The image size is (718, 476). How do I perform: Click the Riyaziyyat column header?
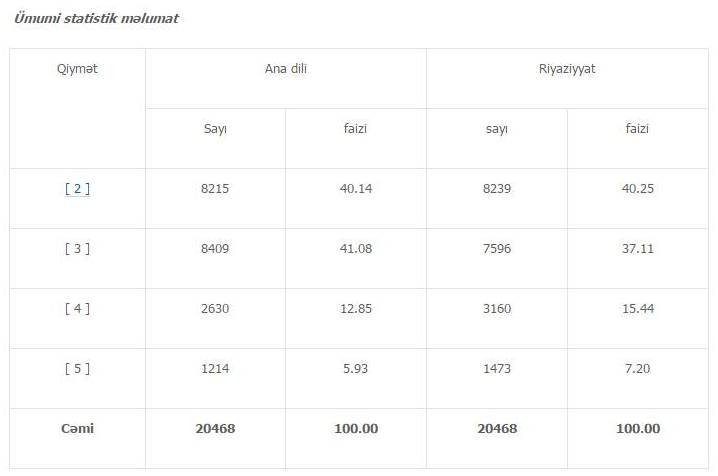567,69
